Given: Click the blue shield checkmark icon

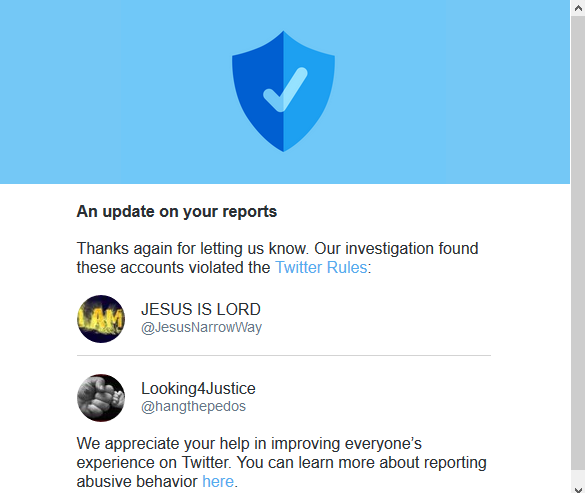Looking at the screenshot, I should (283, 91).
